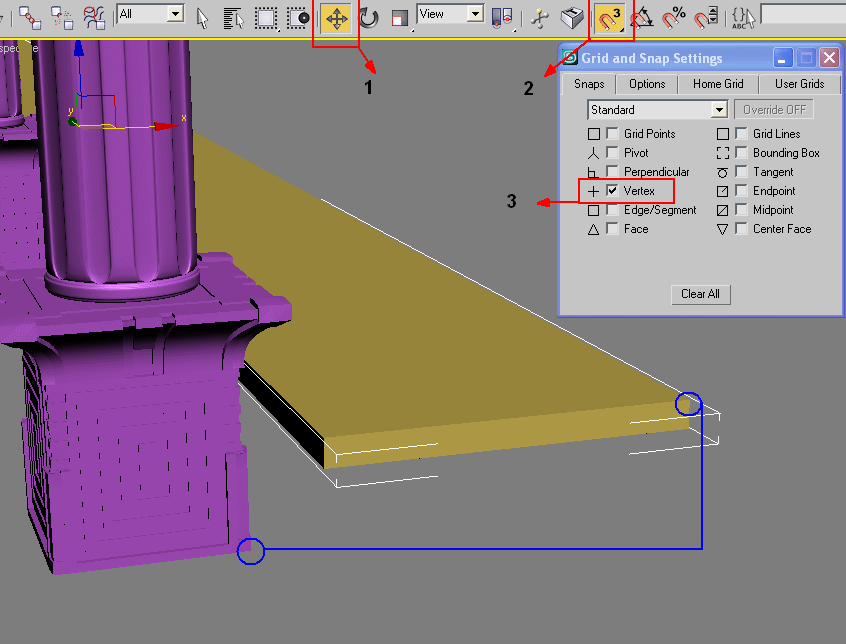Activate the Select and Rotate tool
846x644 pixels.
click(369, 17)
